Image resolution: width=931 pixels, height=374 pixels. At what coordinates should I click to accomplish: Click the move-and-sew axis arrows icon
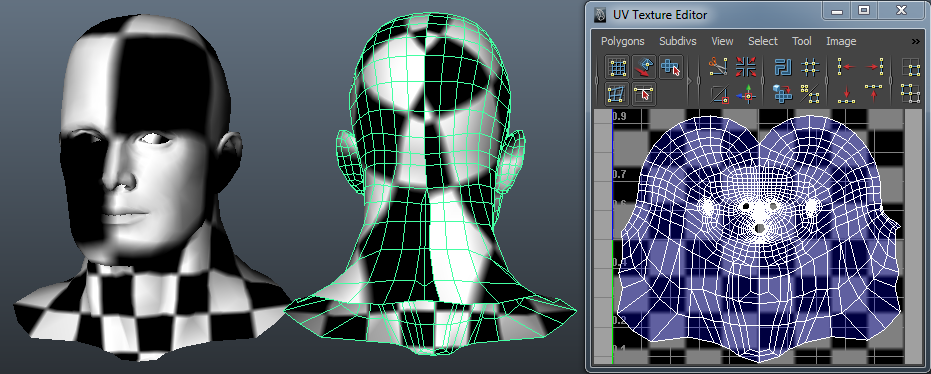click(x=746, y=94)
